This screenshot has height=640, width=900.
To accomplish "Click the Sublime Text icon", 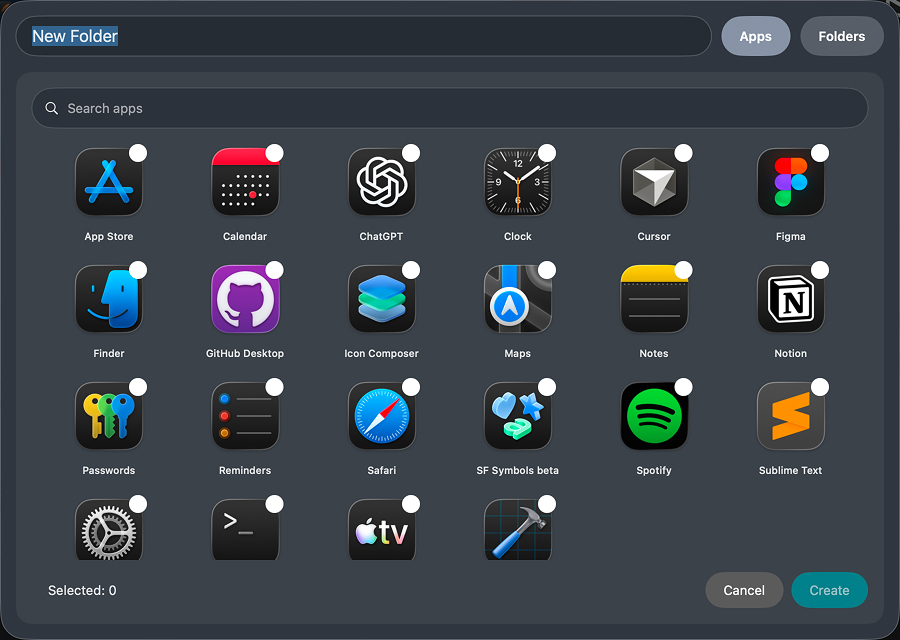I will 790,415.
